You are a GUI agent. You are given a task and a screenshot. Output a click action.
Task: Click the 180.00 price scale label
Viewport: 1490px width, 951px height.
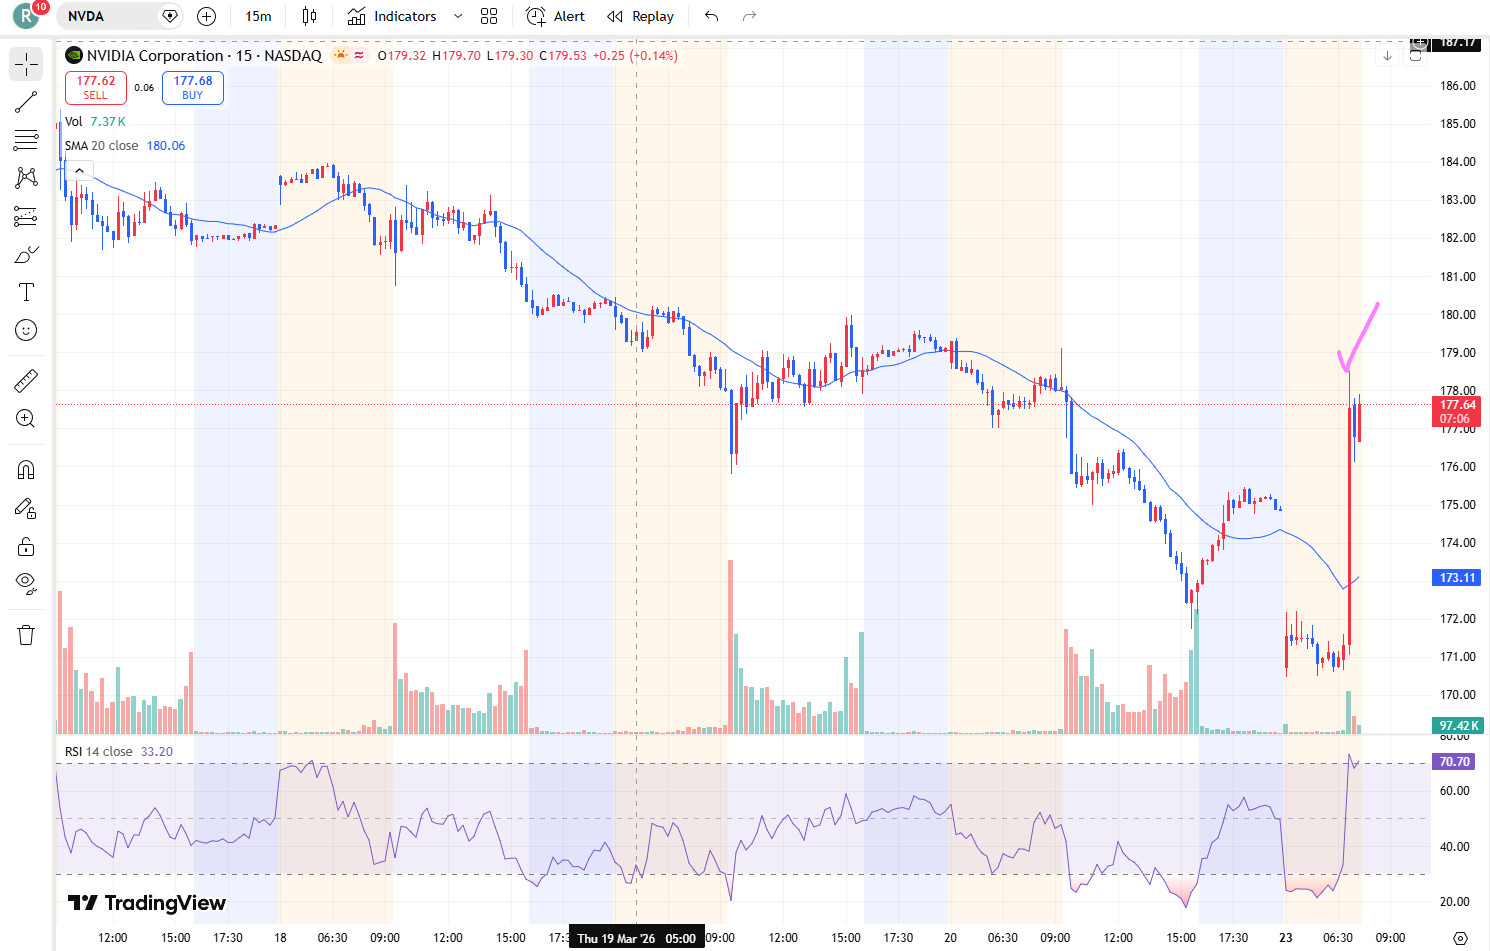[x=1457, y=315]
